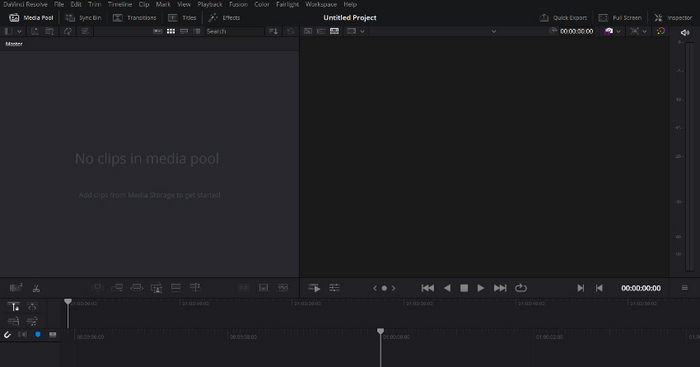This screenshot has height=367, width=700.
Task: Click the dissolve transition icon
Action: [x=263, y=288]
